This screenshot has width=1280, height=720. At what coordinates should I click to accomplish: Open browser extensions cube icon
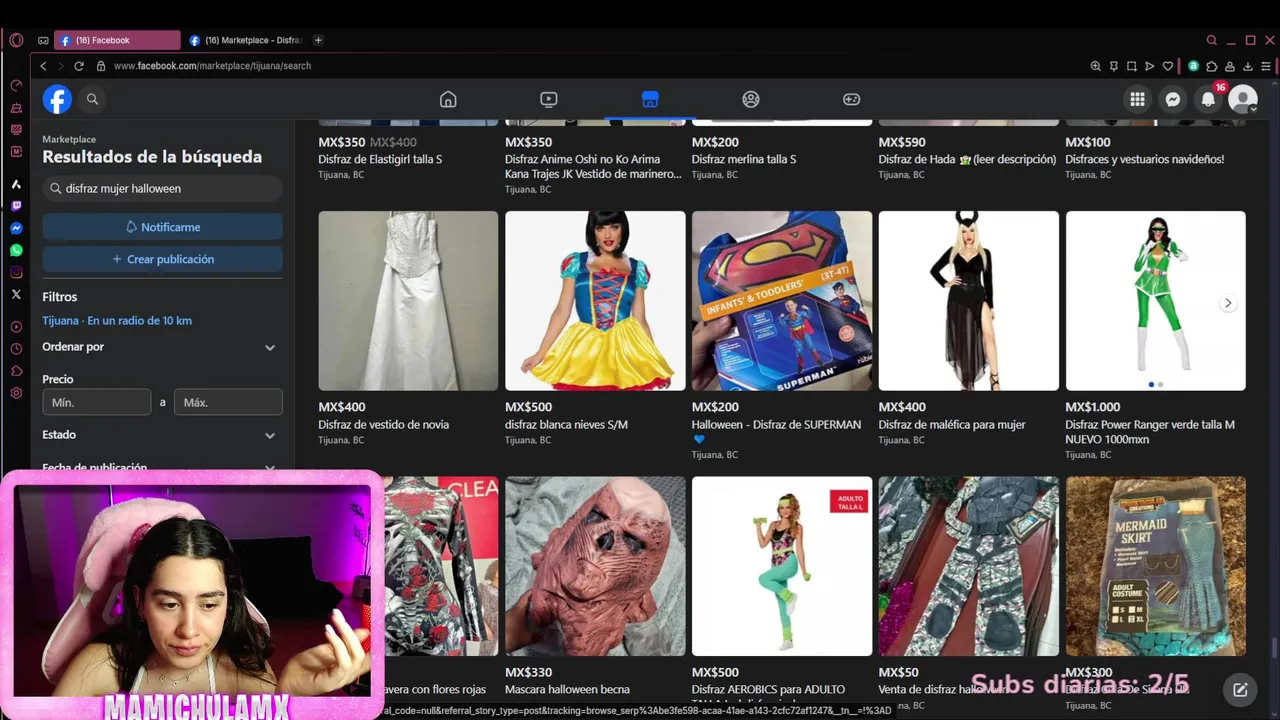tap(1212, 66)
